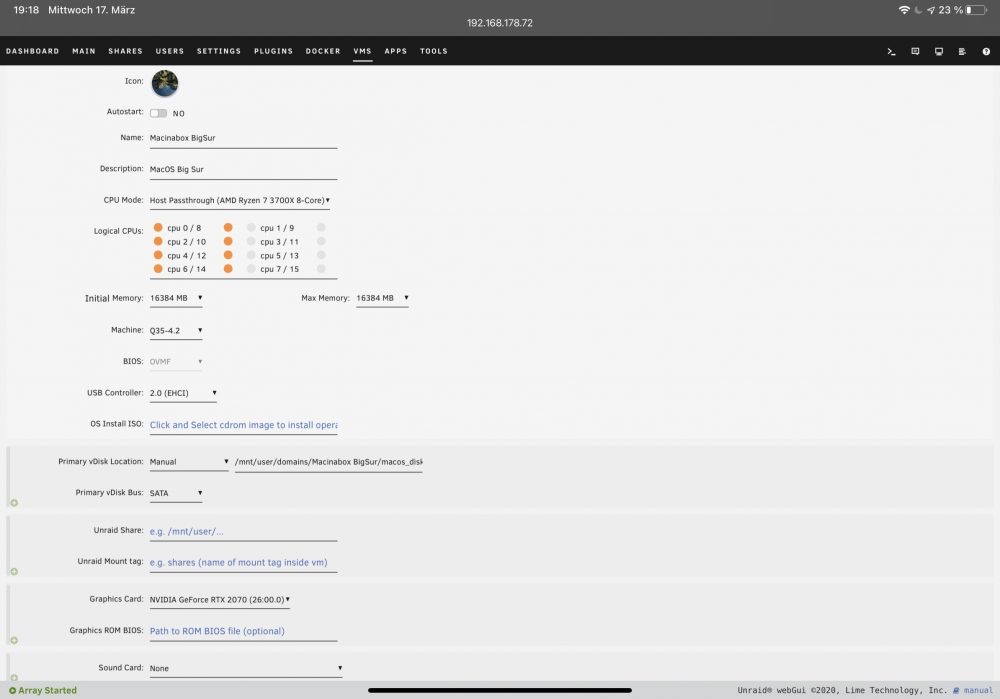
Task: Uncheck cpu 12 in cpu 4 / 12 row
Action: pos(228,255)
